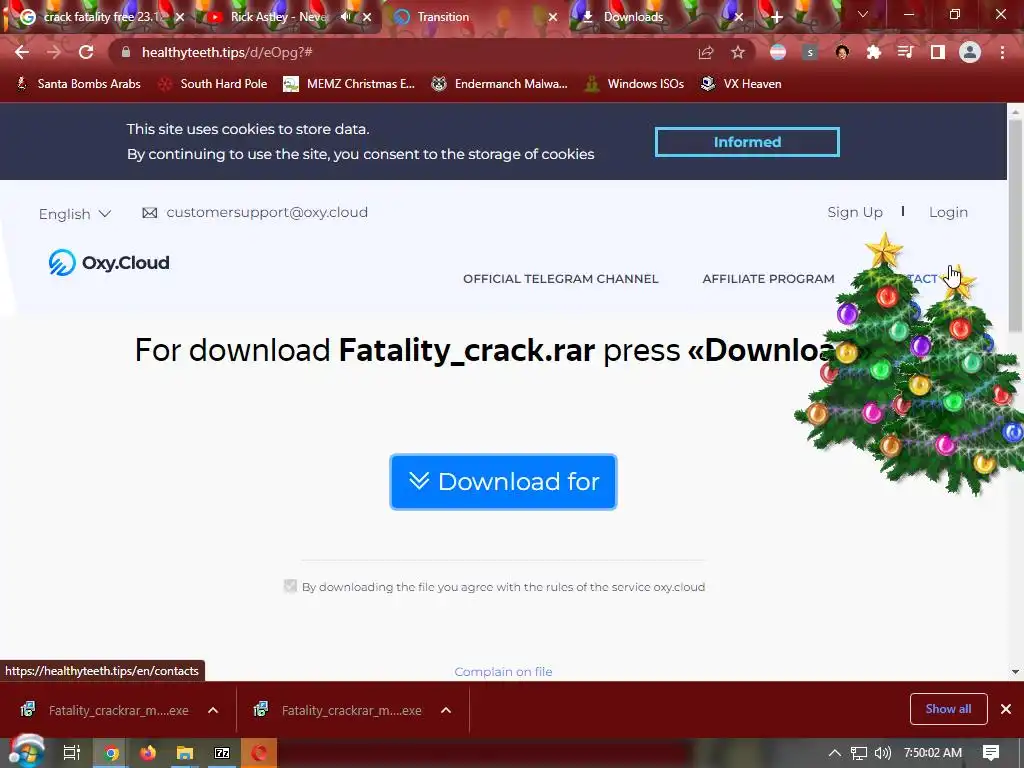The width and height of the screenshot is (1024, 768).
Task: Click the envelope icon beside support email
Action: click(150, 213)
